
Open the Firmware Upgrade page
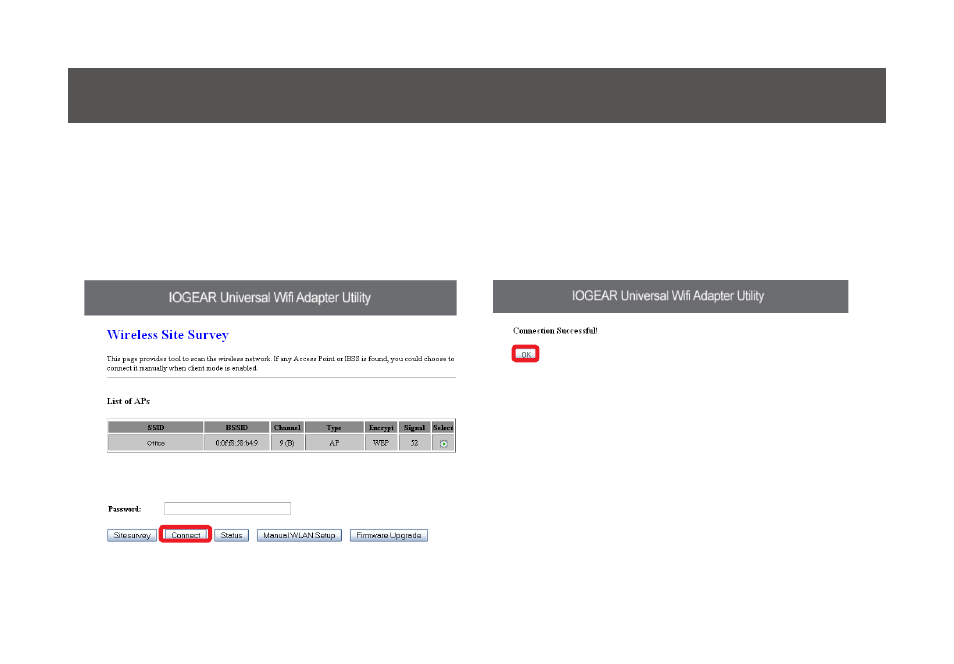pyautogui.click(x=389, y=536)
